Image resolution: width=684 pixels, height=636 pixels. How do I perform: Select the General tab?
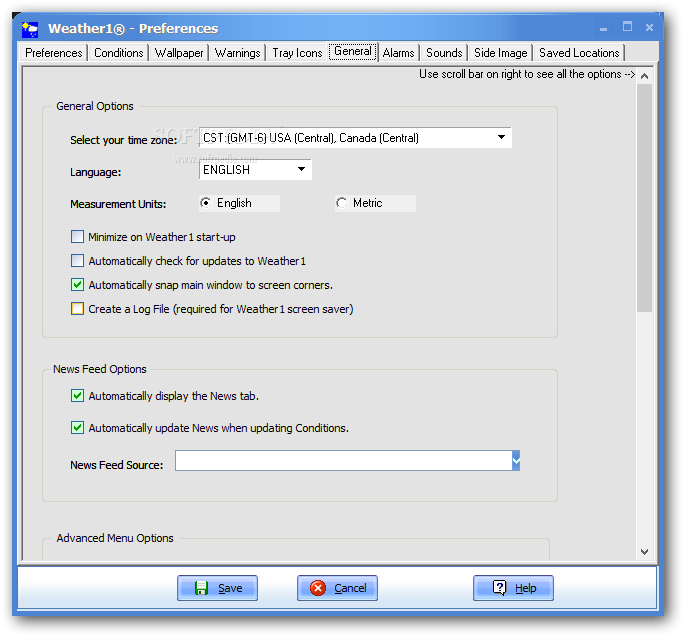pos(352,51)
